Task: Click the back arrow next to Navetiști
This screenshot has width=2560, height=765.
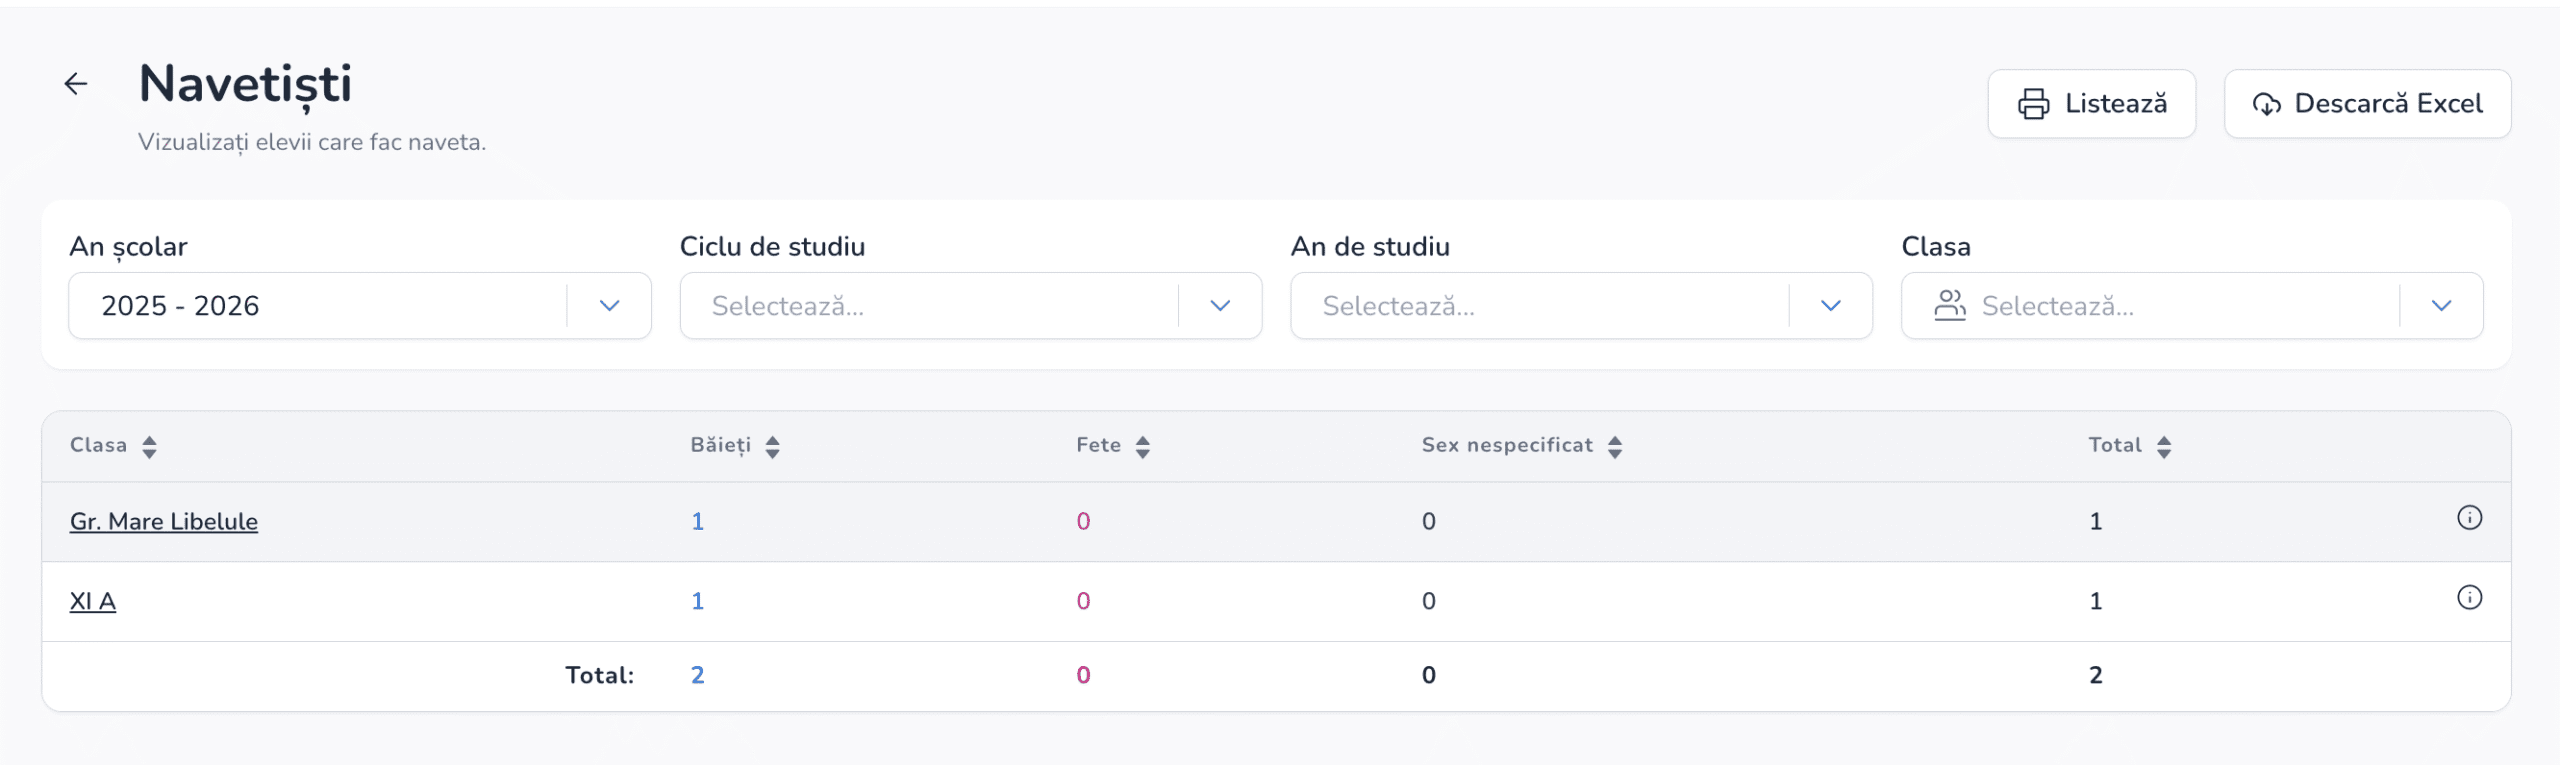Action: (76, 84)
